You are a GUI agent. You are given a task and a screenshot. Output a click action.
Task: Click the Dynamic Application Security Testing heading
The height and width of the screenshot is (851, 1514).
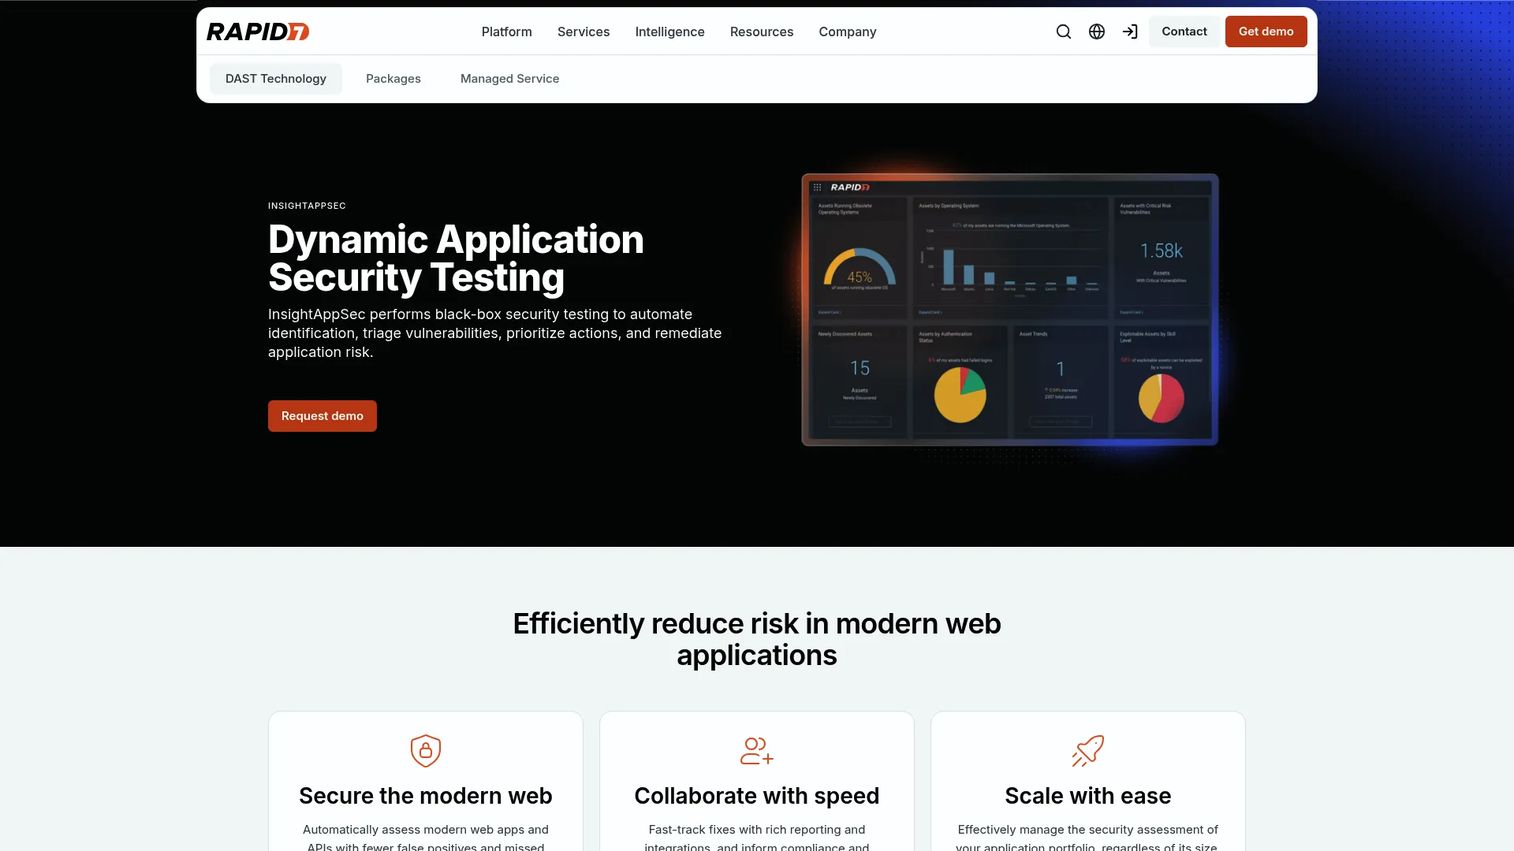(456, 258)
